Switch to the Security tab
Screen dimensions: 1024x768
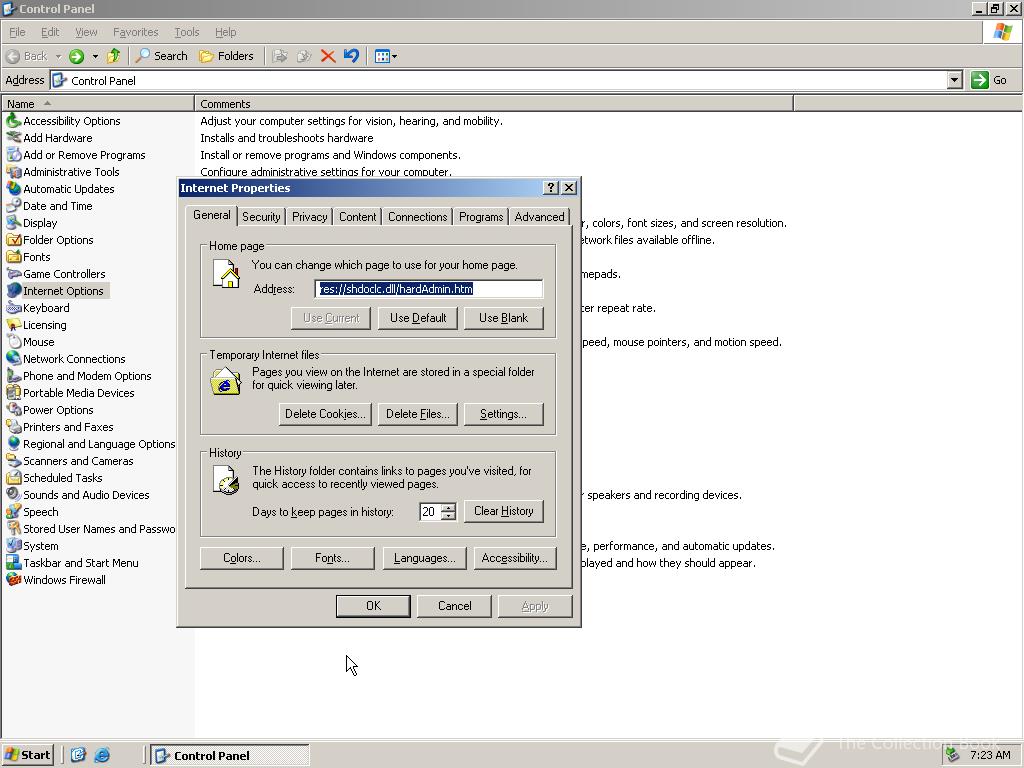[261, 217]
